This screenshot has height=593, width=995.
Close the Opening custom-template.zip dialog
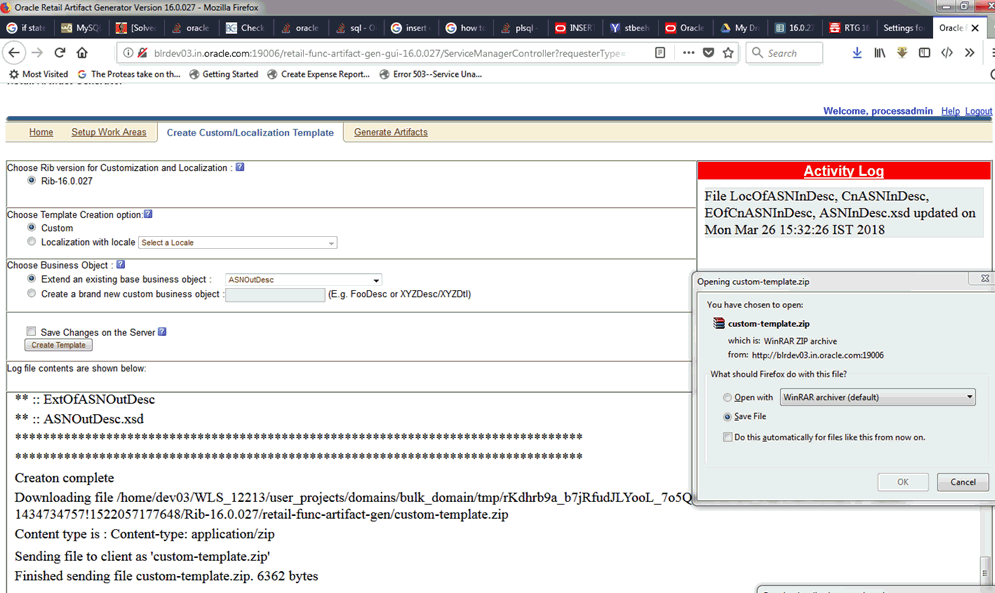(x=985, y=278)
